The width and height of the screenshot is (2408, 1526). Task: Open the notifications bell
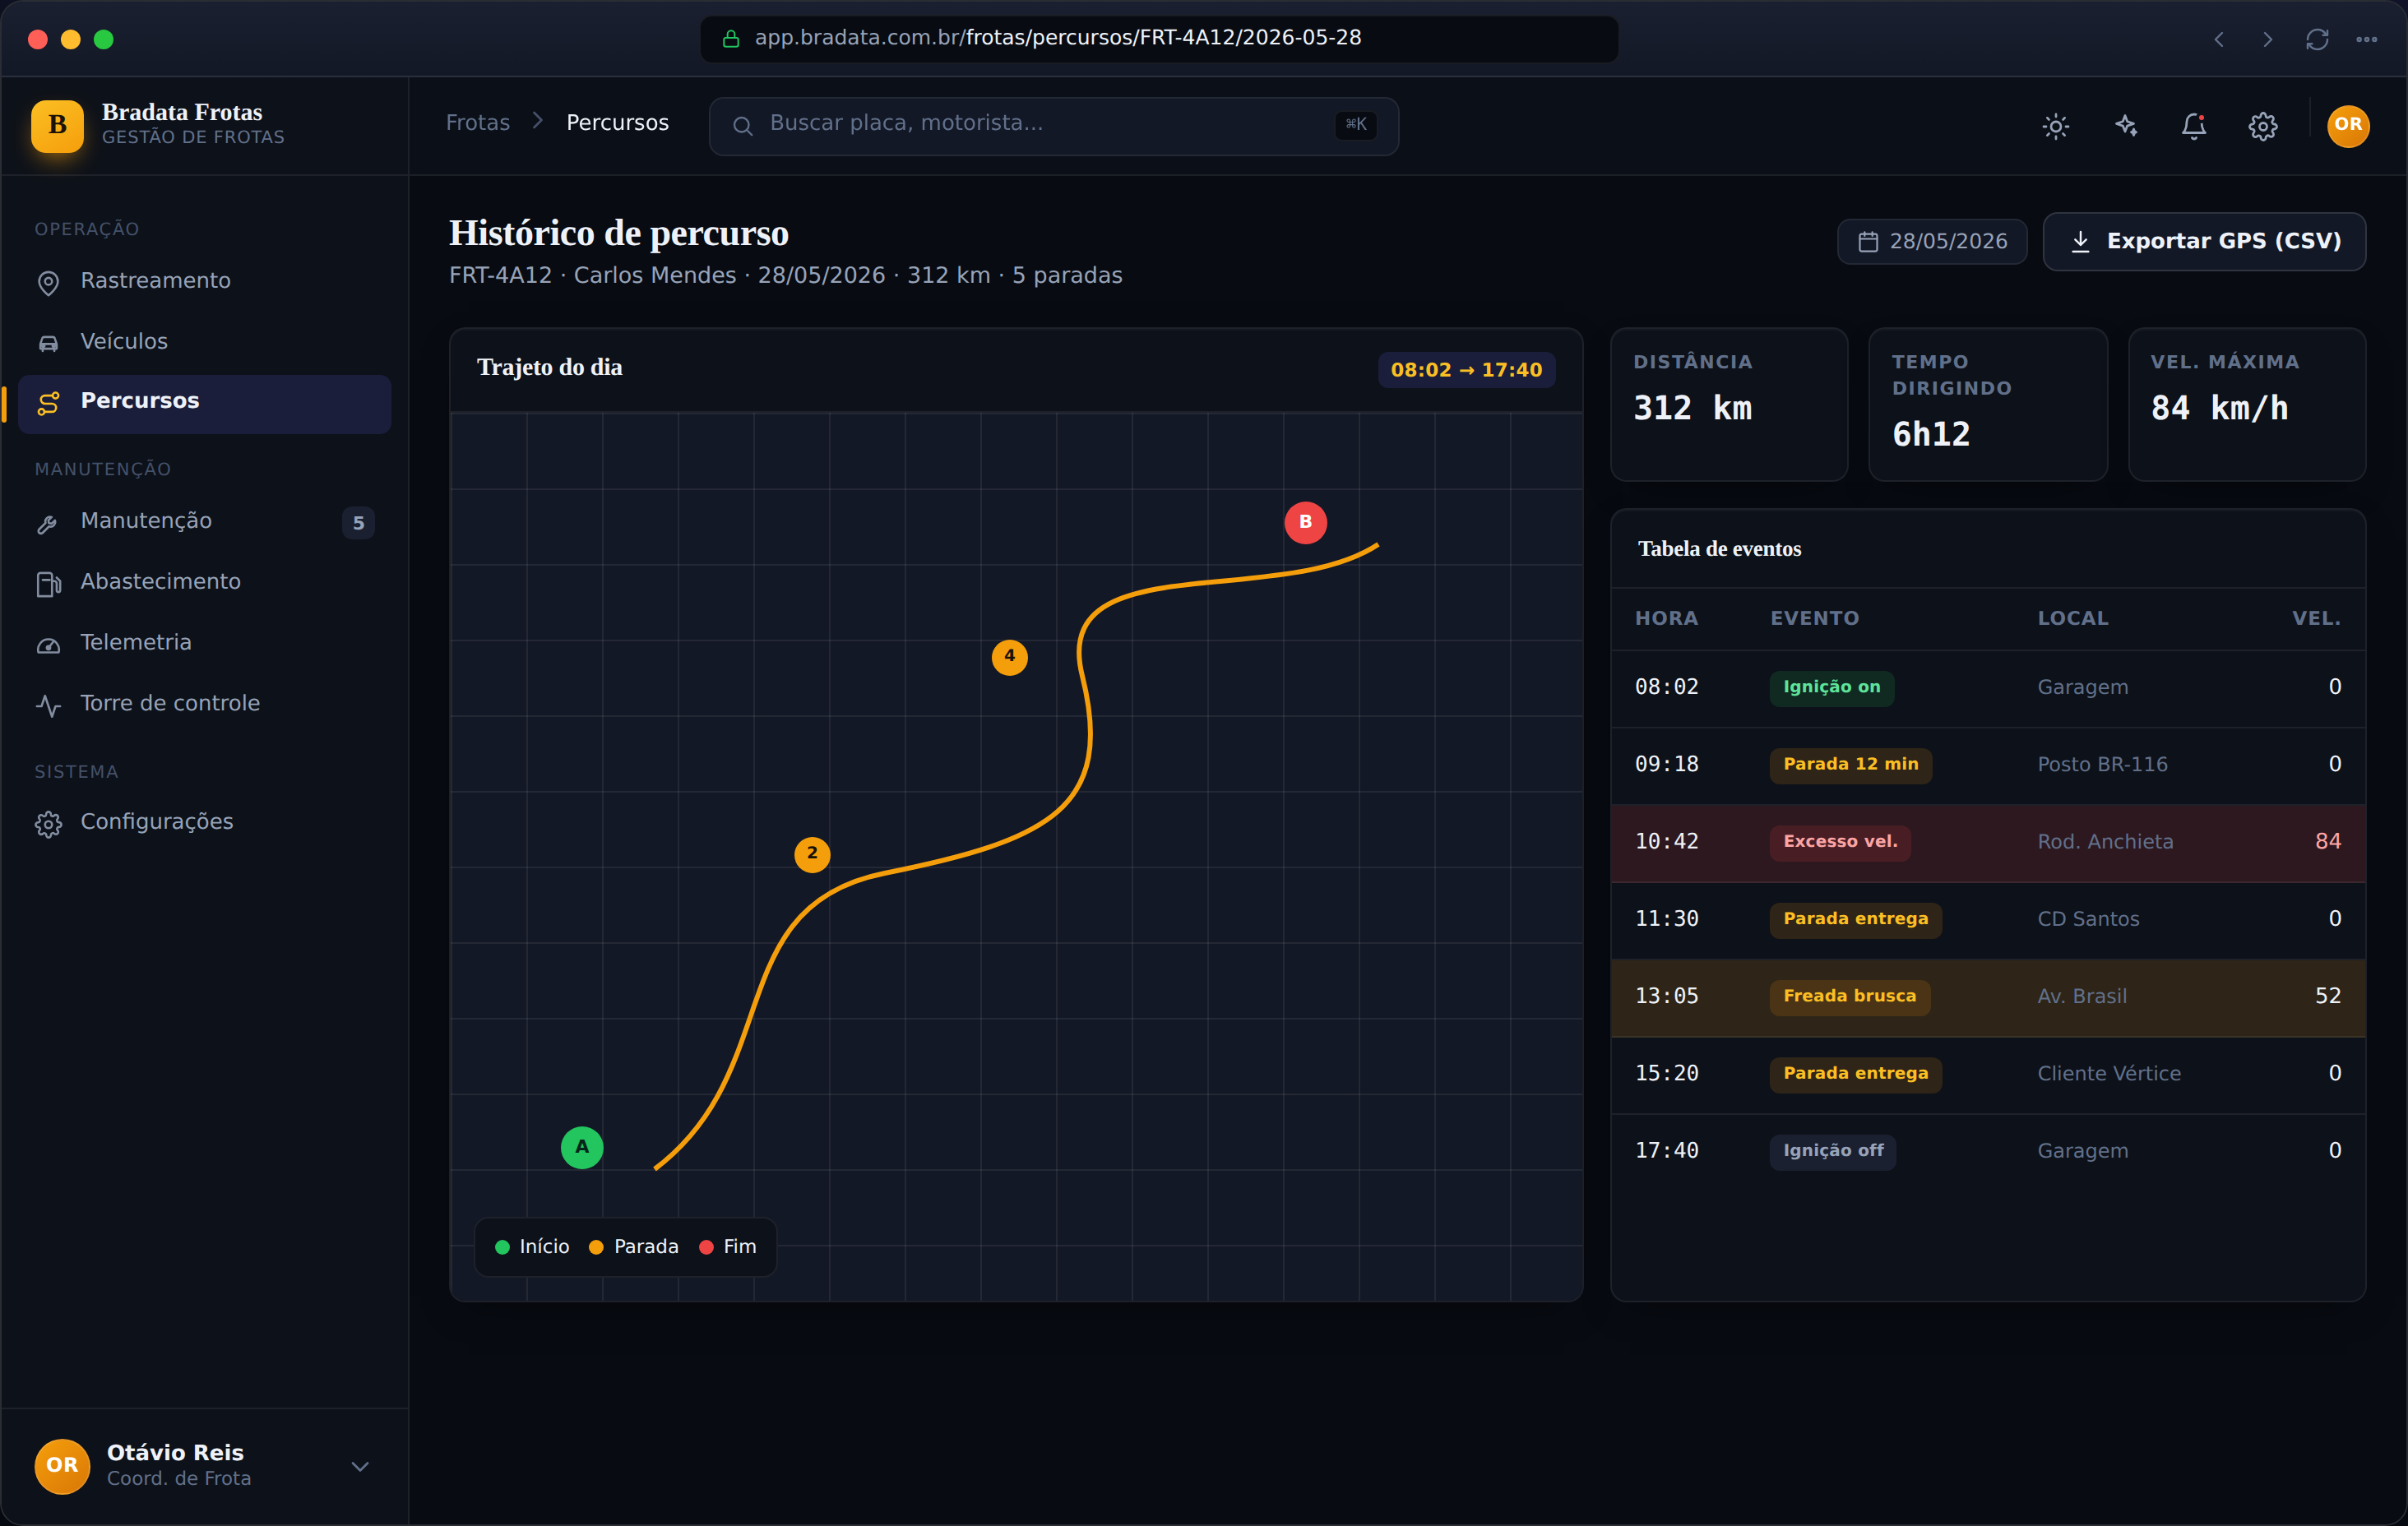pyautogui.click(x=2194, y=126)
